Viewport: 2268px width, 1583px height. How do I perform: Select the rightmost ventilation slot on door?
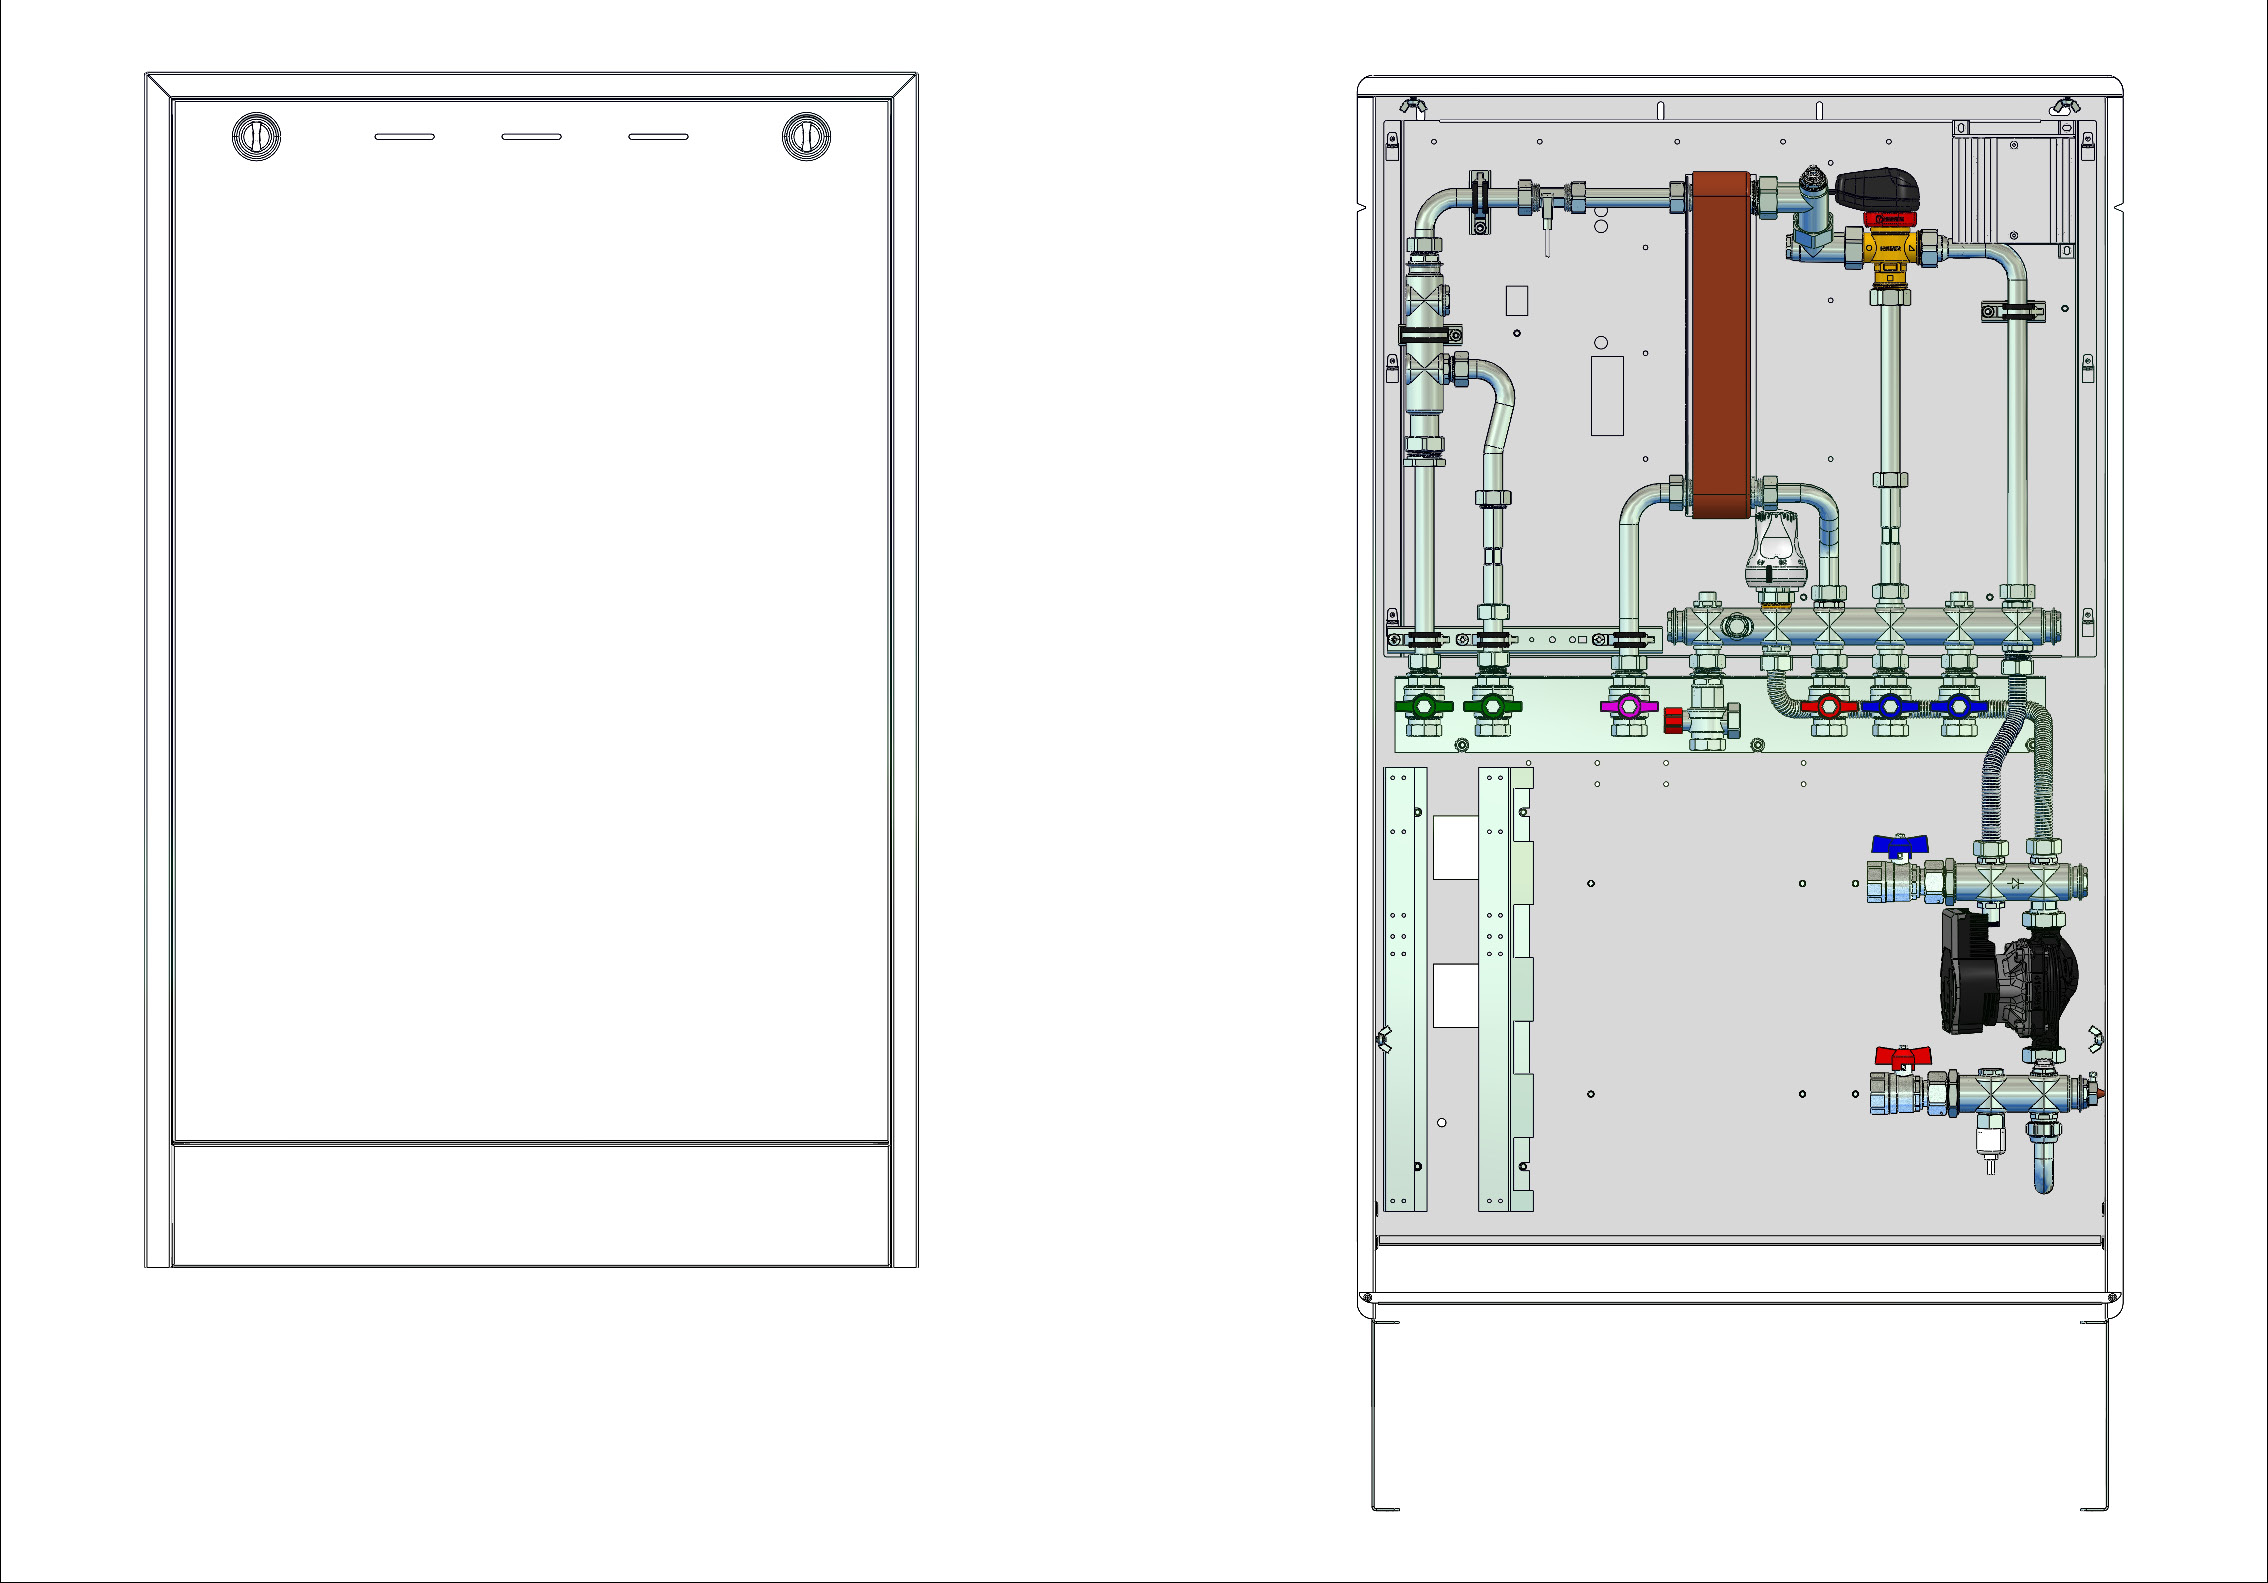point(658,137)
